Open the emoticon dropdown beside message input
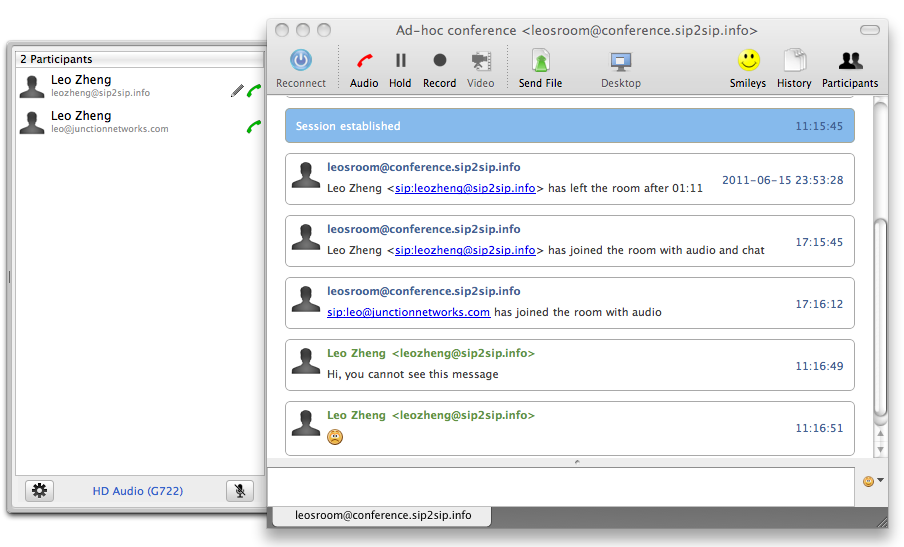904x547 pixels. point(872,481)
